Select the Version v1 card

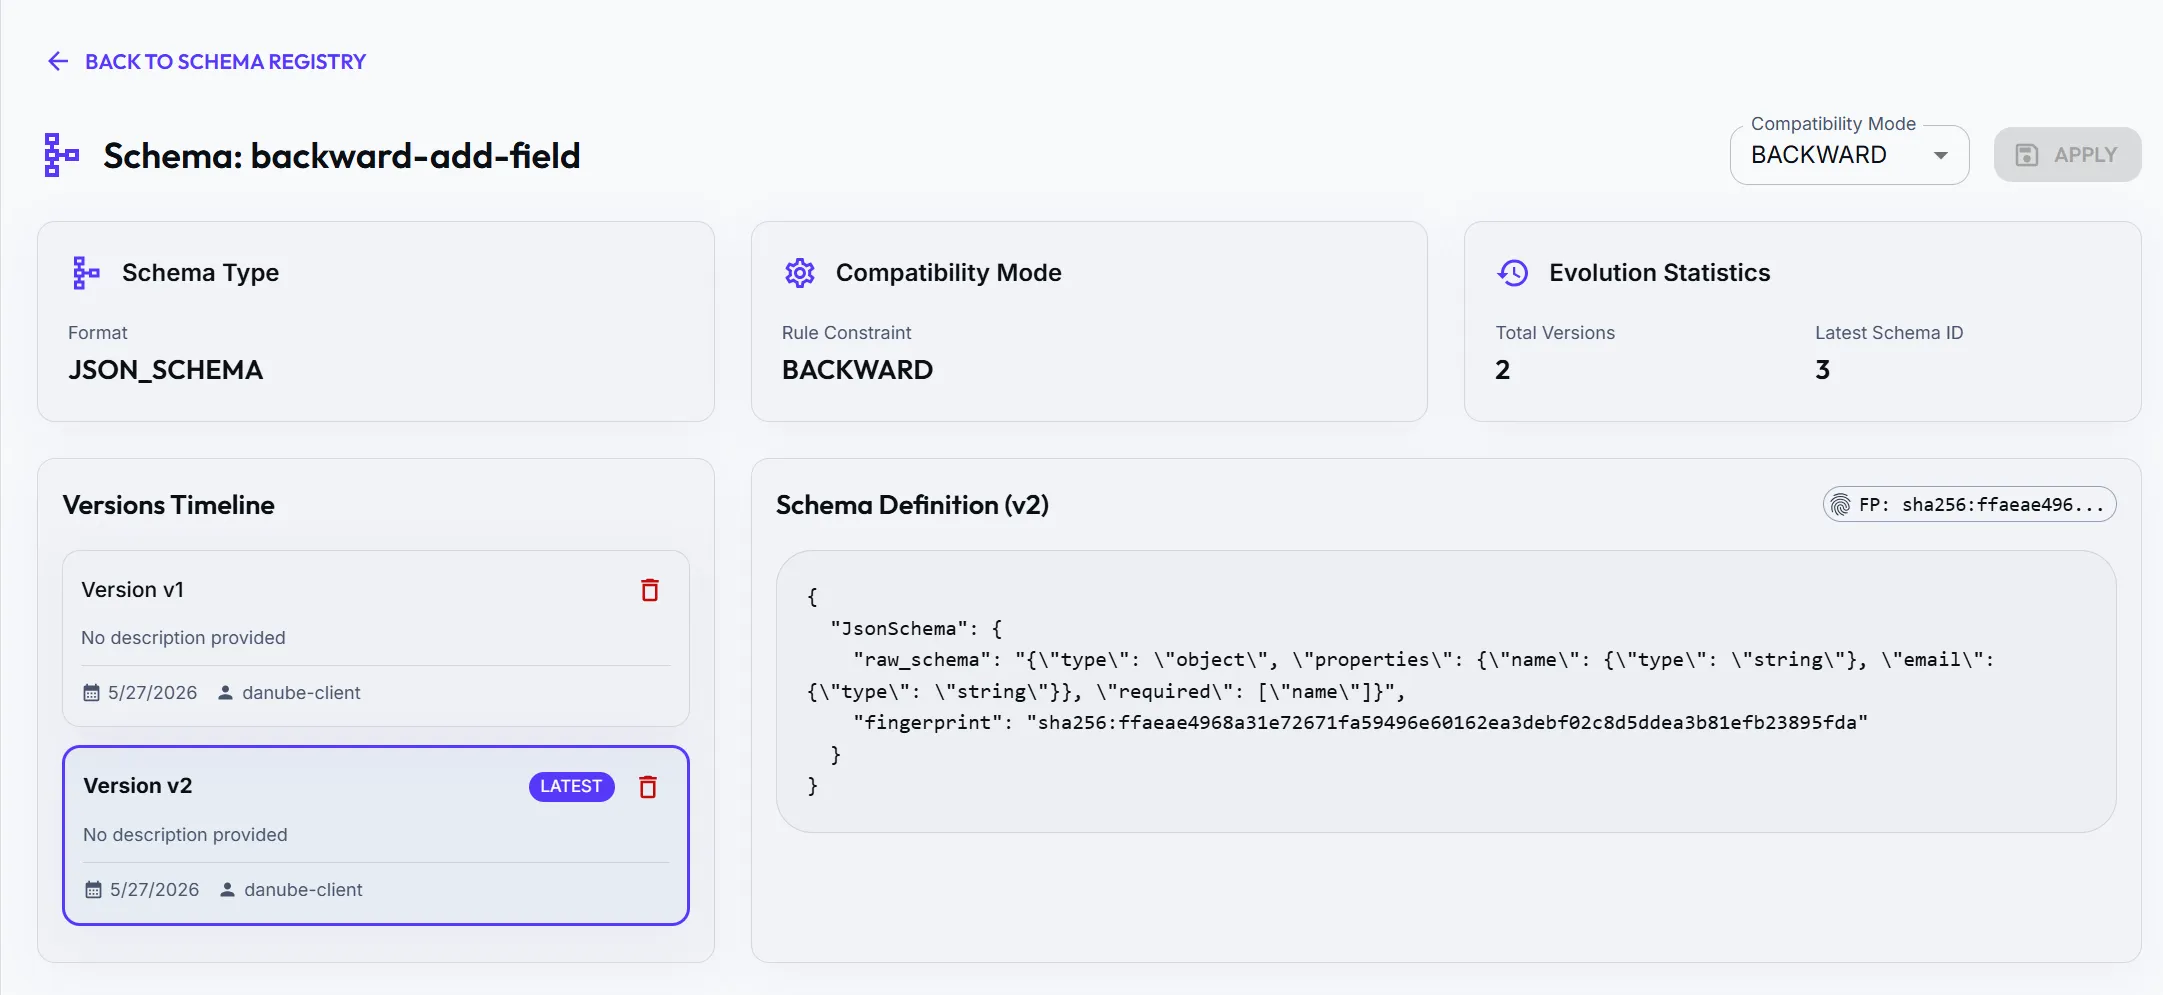click(376, 638)
